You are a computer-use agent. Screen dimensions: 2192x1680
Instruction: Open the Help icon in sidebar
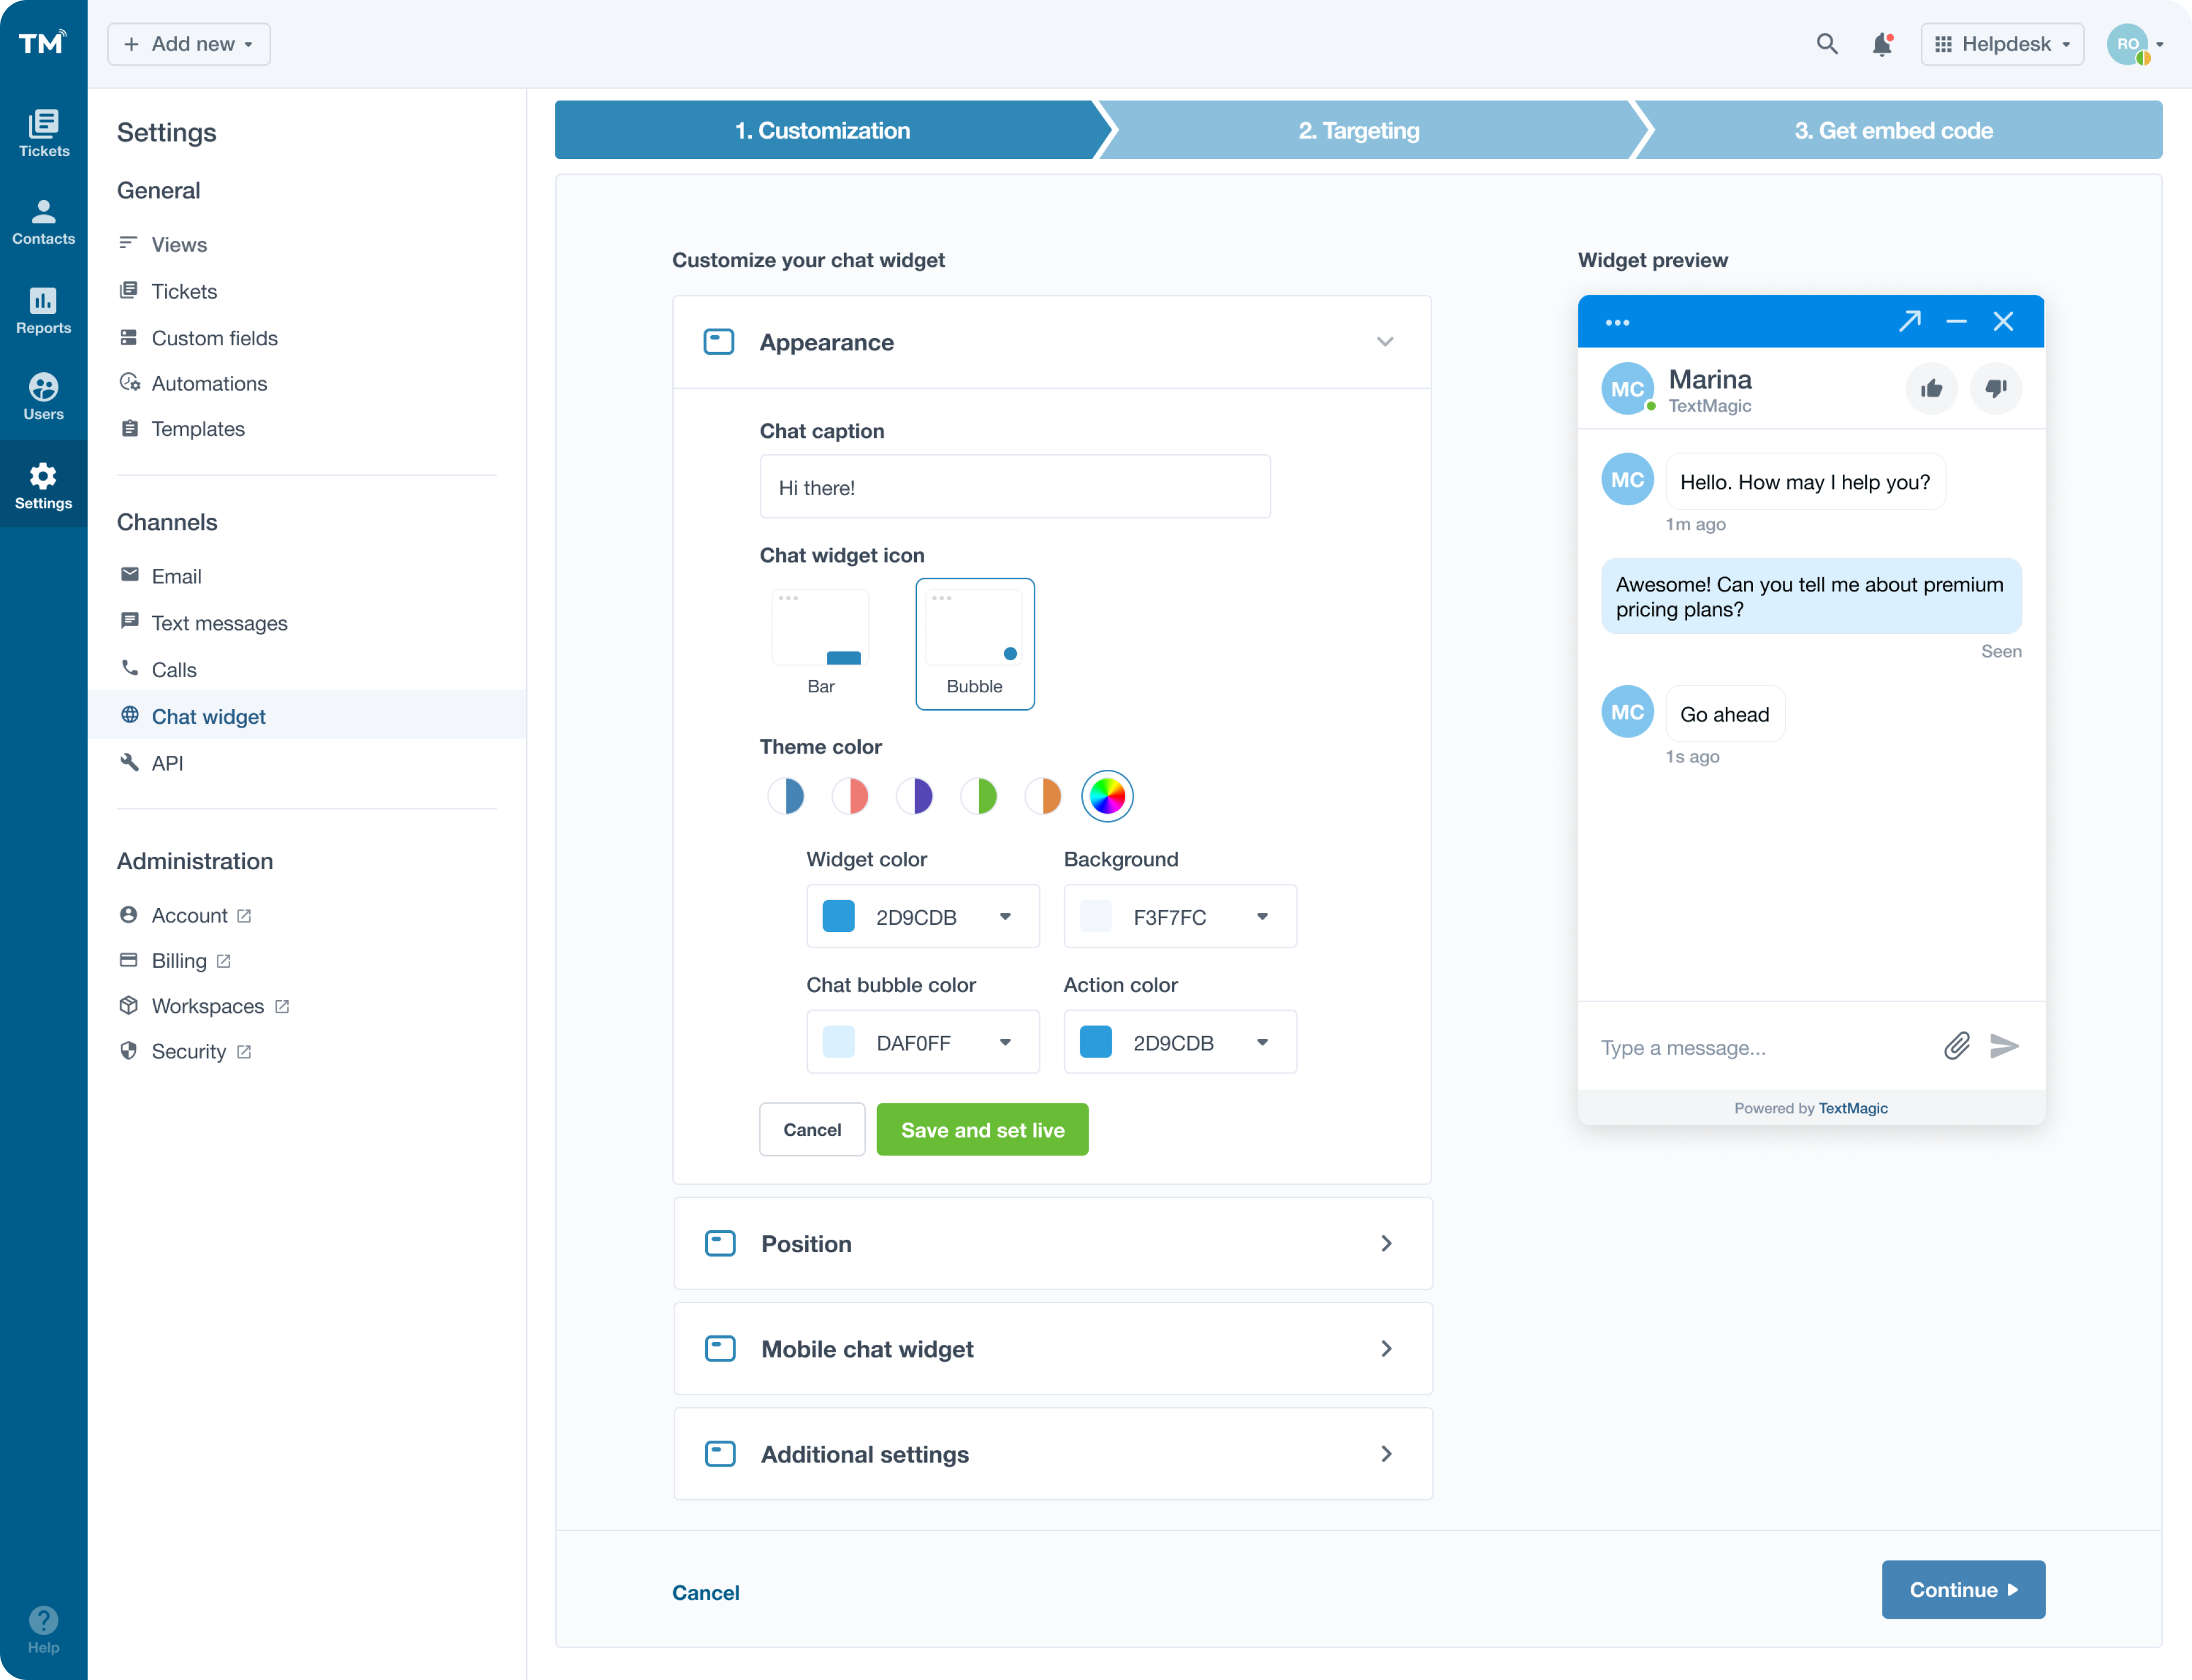43,1622
